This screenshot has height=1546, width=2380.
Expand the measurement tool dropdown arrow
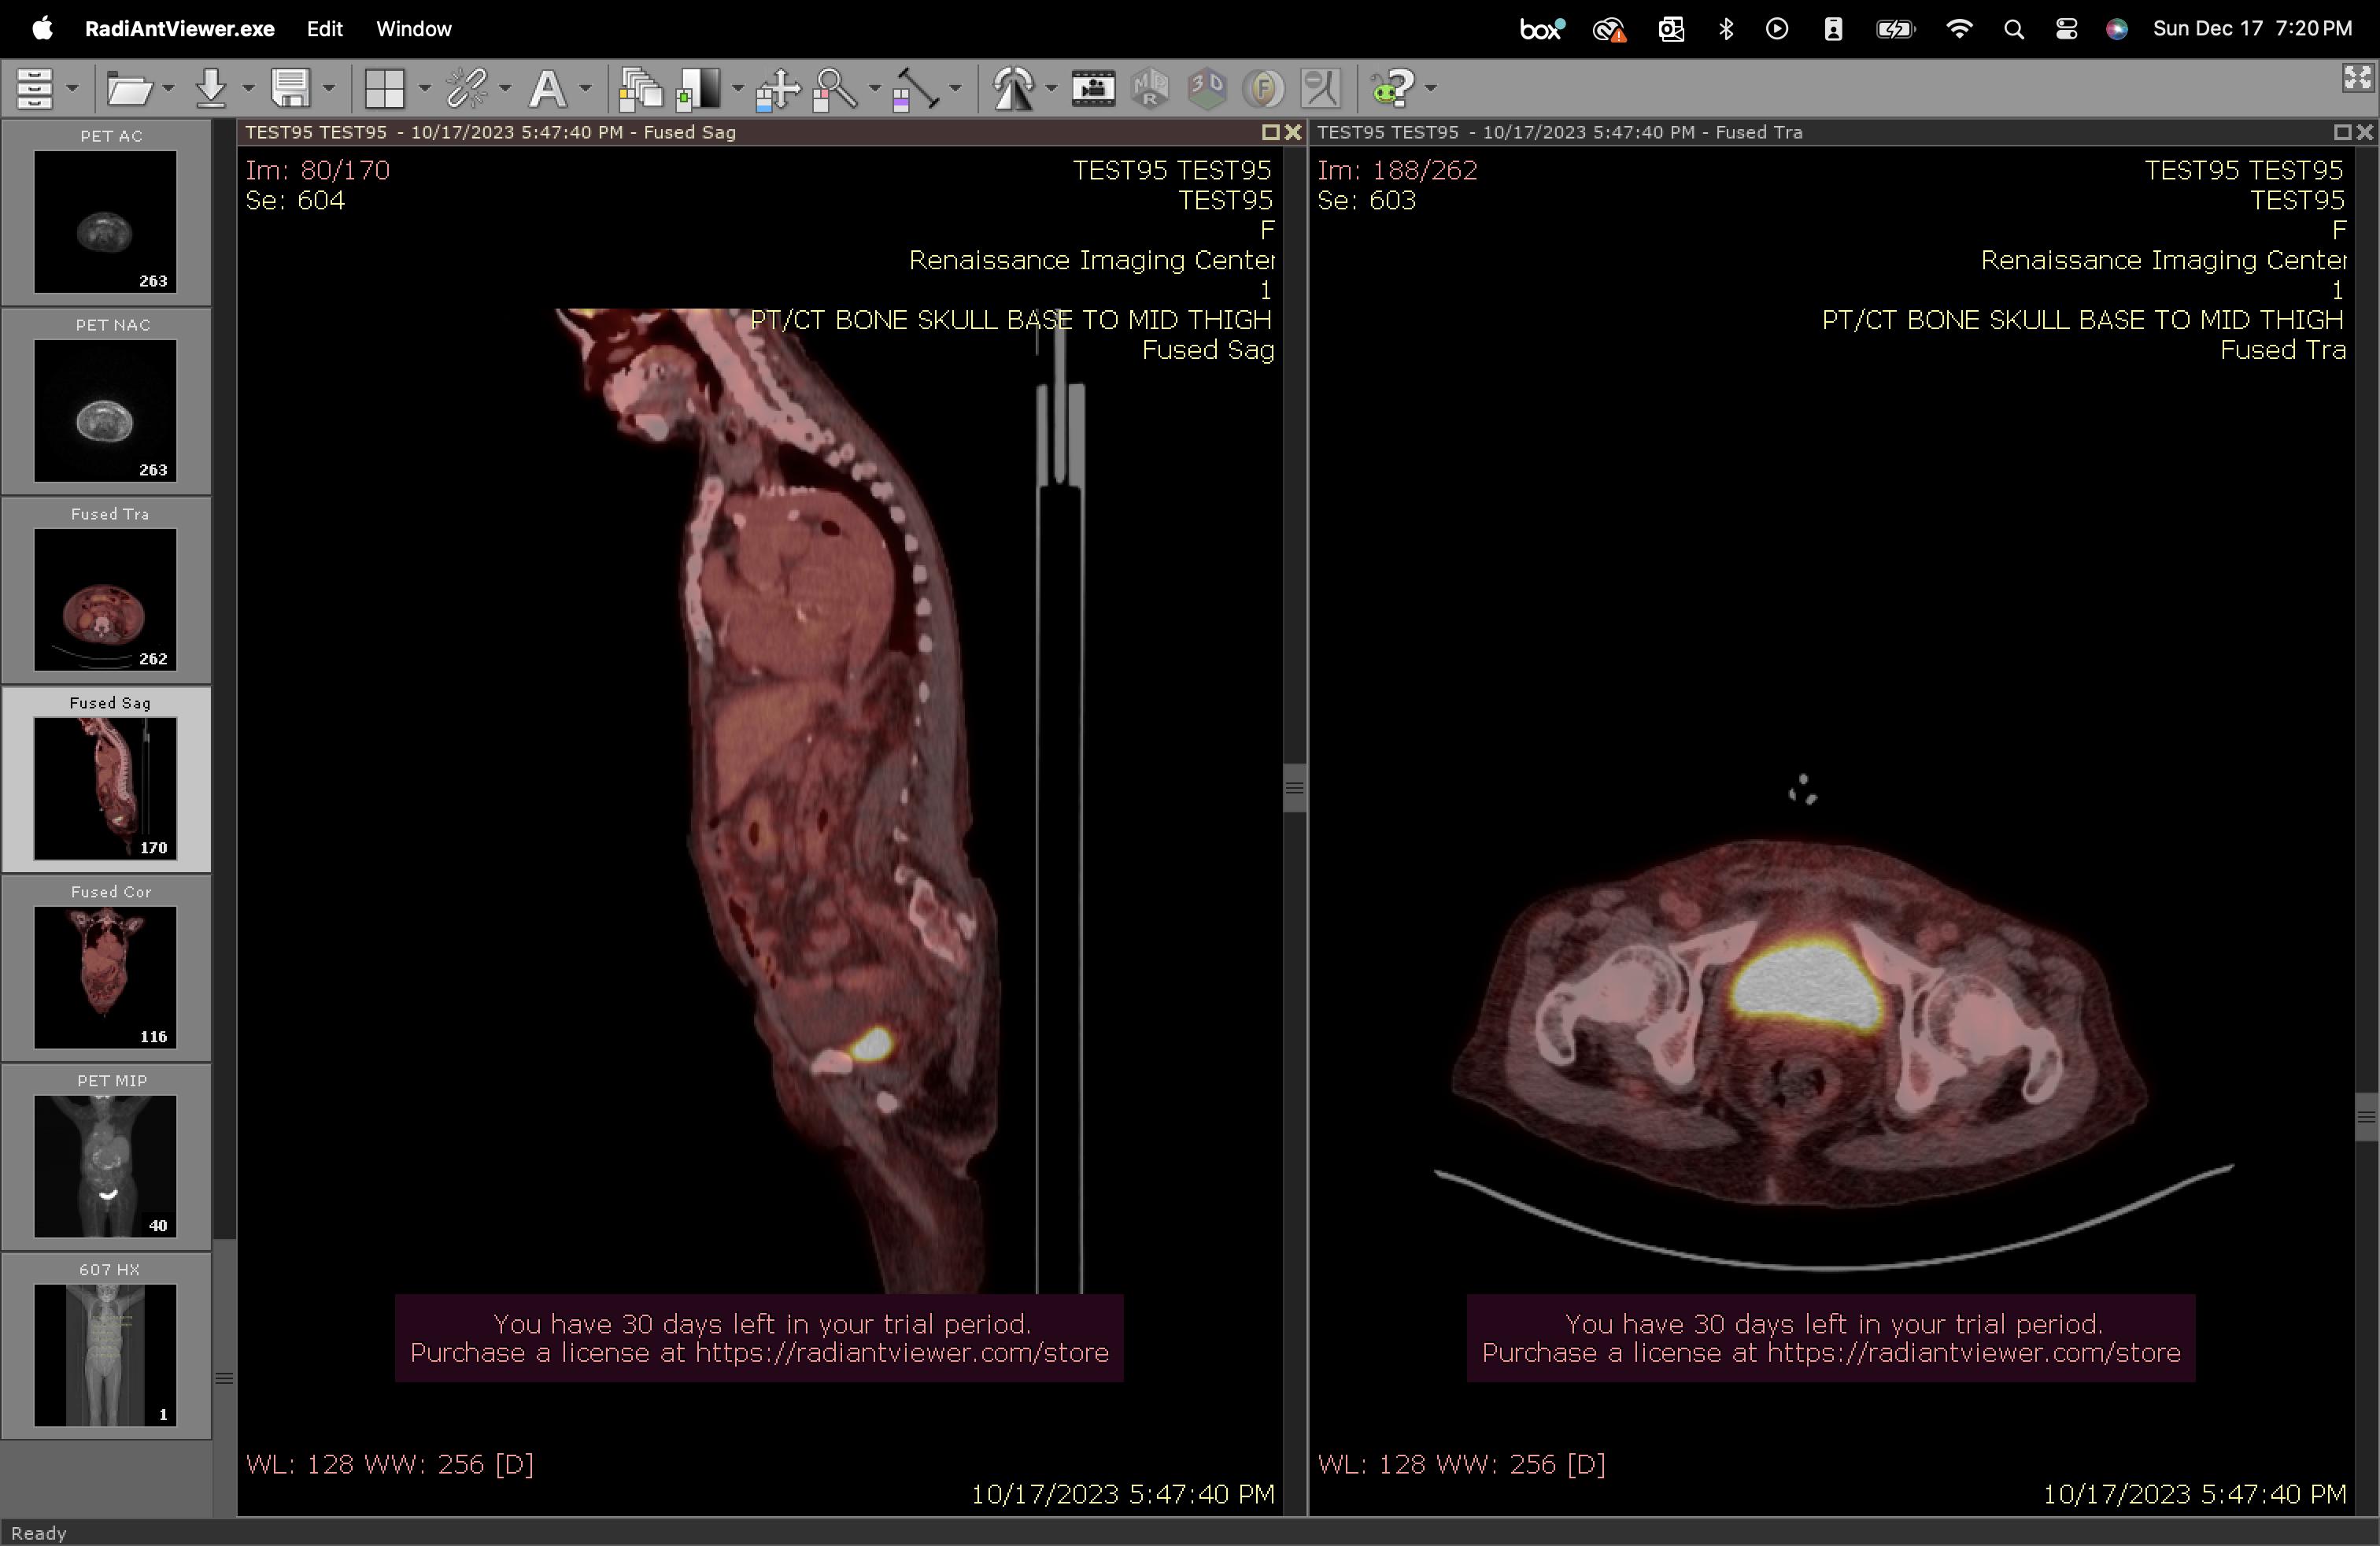pos(956,89)
